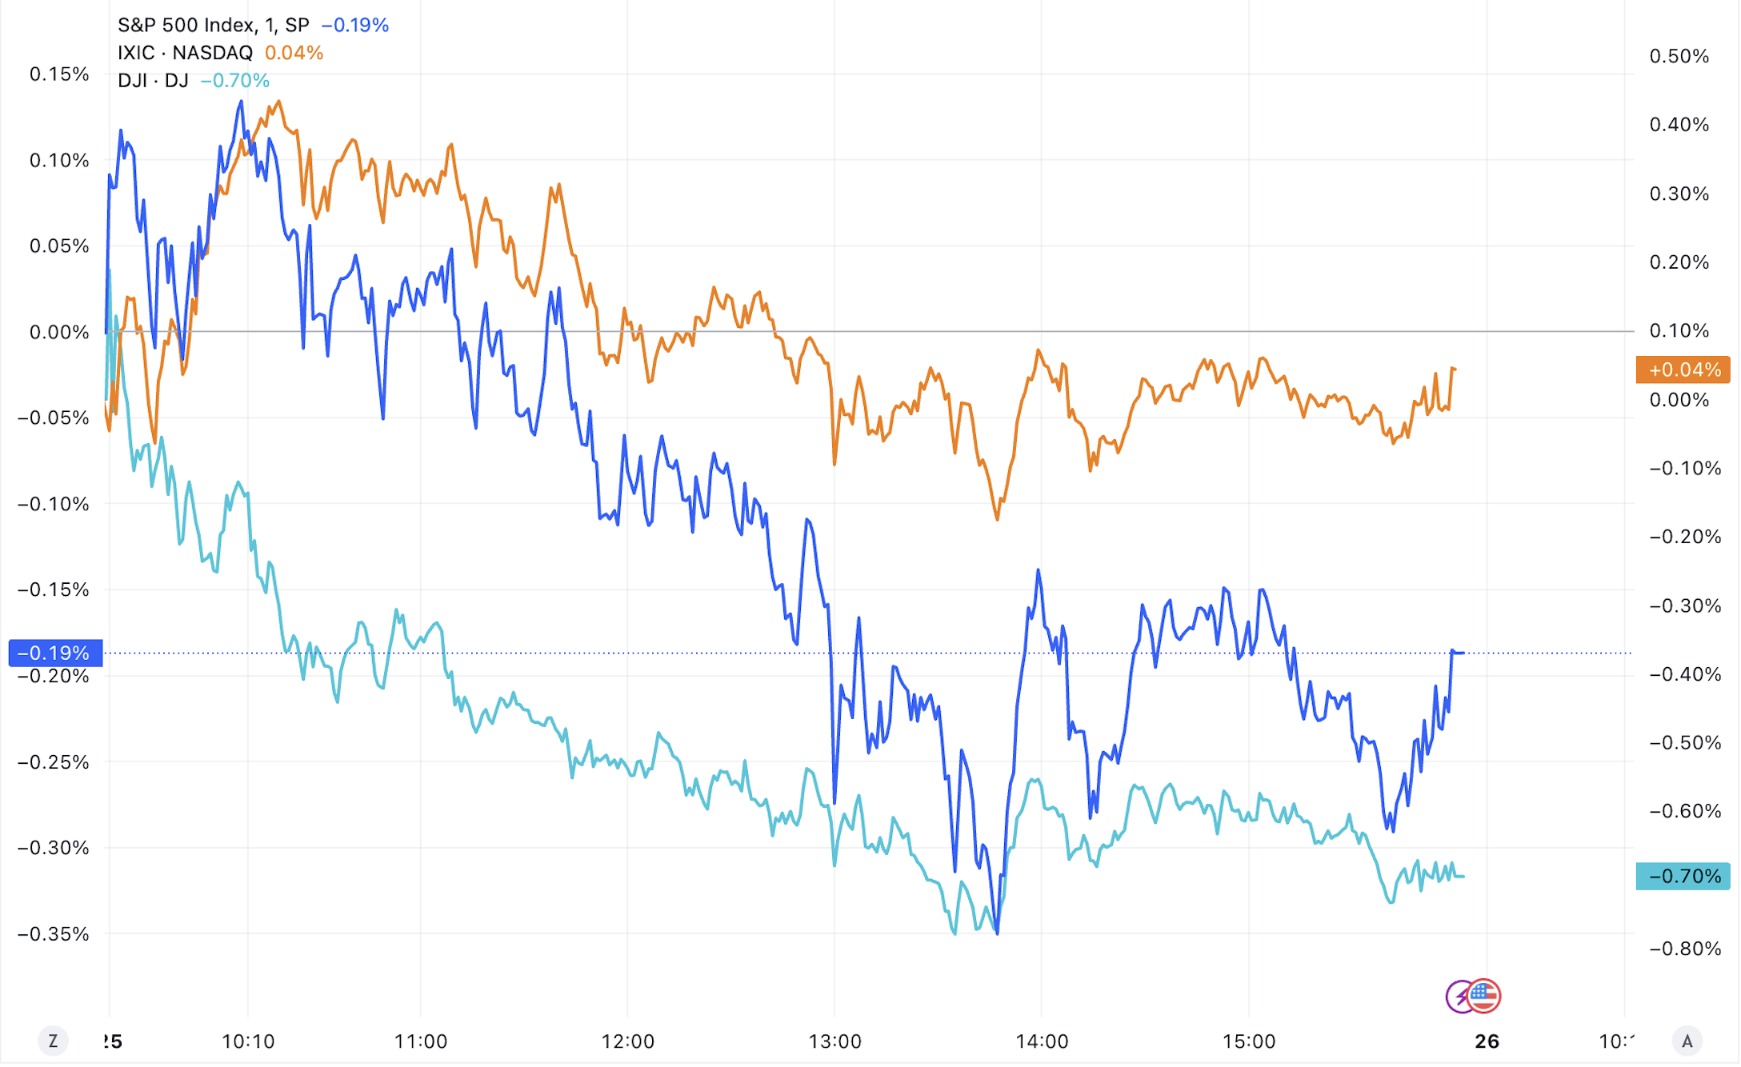Screen dimensions: 1741x1067
Task: Open the US flag economic event marker
Action: (x=1485, y=996)
